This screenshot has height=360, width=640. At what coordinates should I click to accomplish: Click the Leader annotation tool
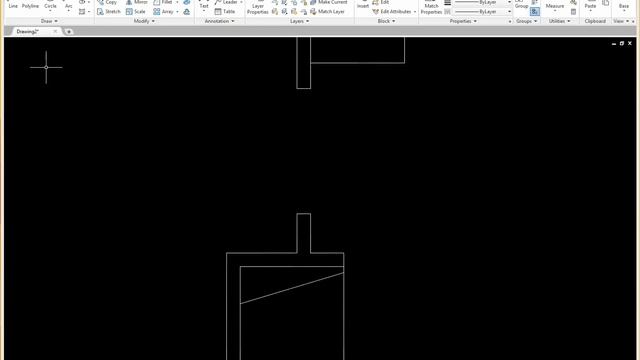click(x=226, y=2)
